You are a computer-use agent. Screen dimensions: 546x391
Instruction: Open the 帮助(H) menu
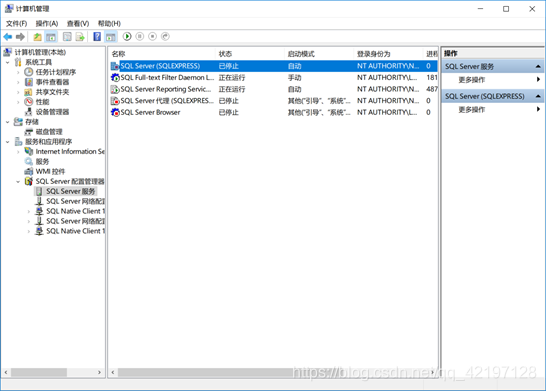tap(109, 23)
